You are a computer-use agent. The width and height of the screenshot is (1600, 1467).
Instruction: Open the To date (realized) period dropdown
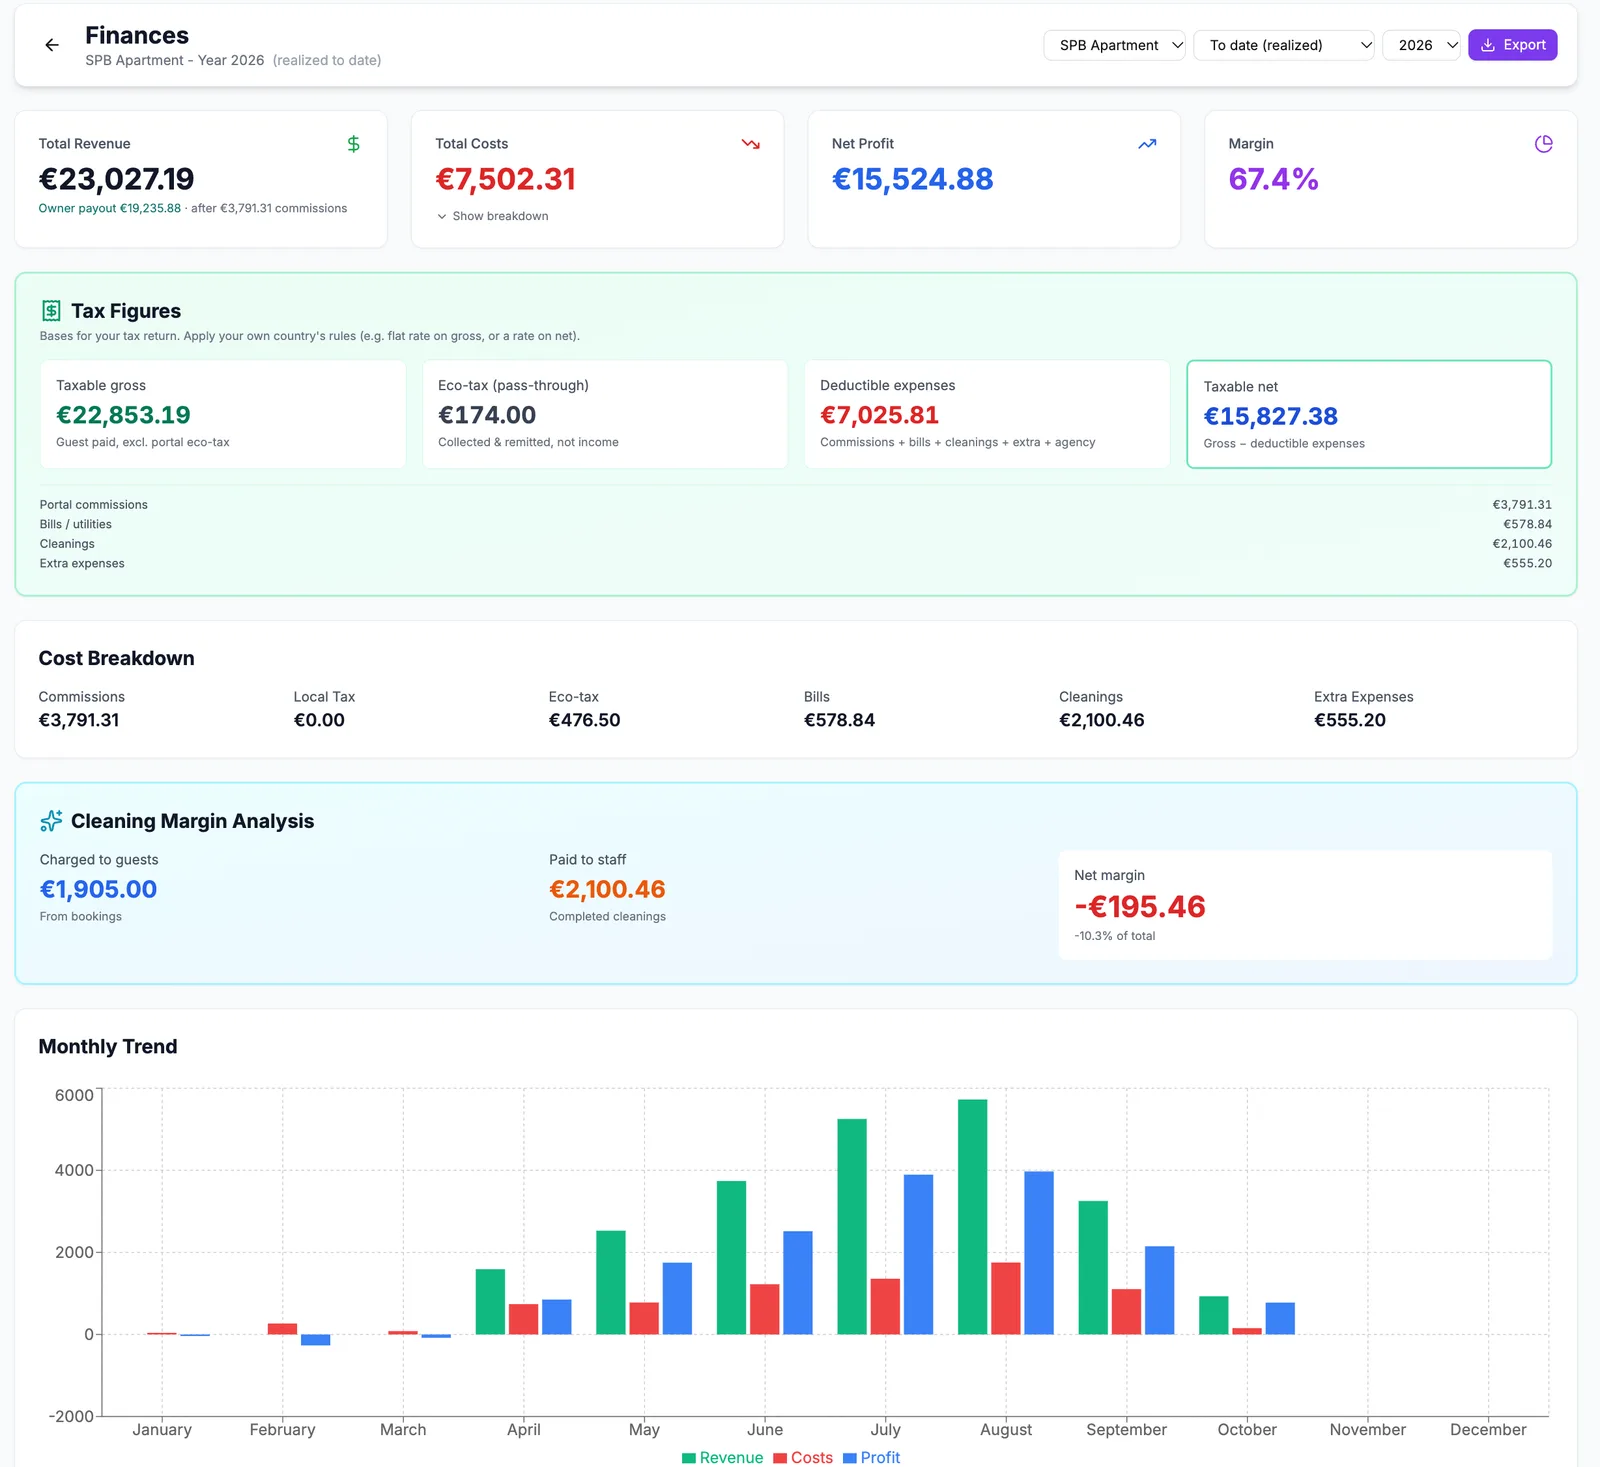[1284, 45]
